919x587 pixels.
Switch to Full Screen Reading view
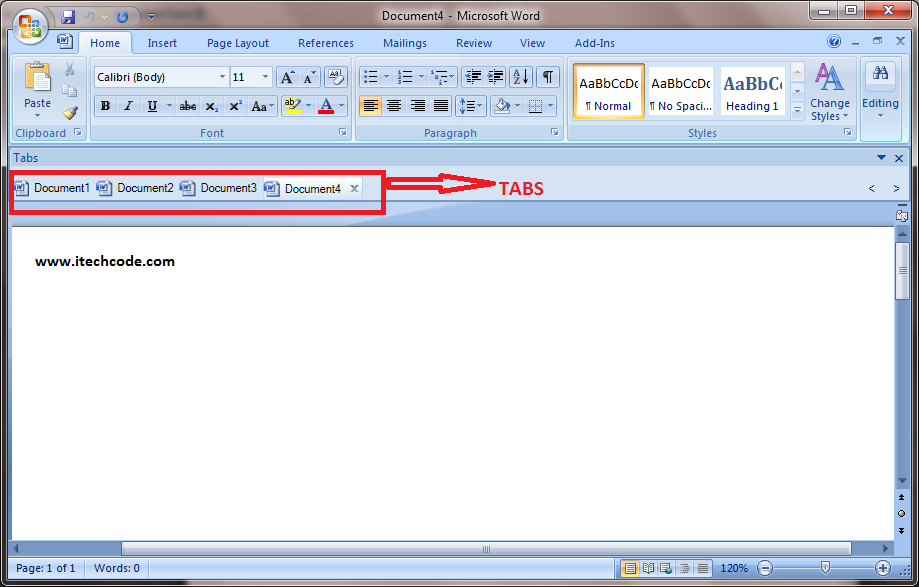[x=648, y=568]
